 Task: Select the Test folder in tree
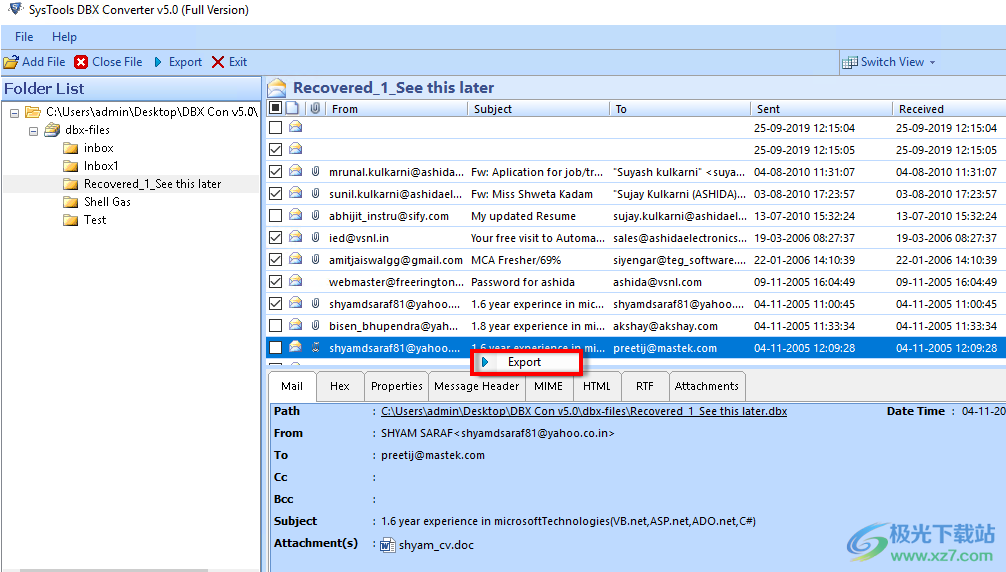[x=95, y=220]
